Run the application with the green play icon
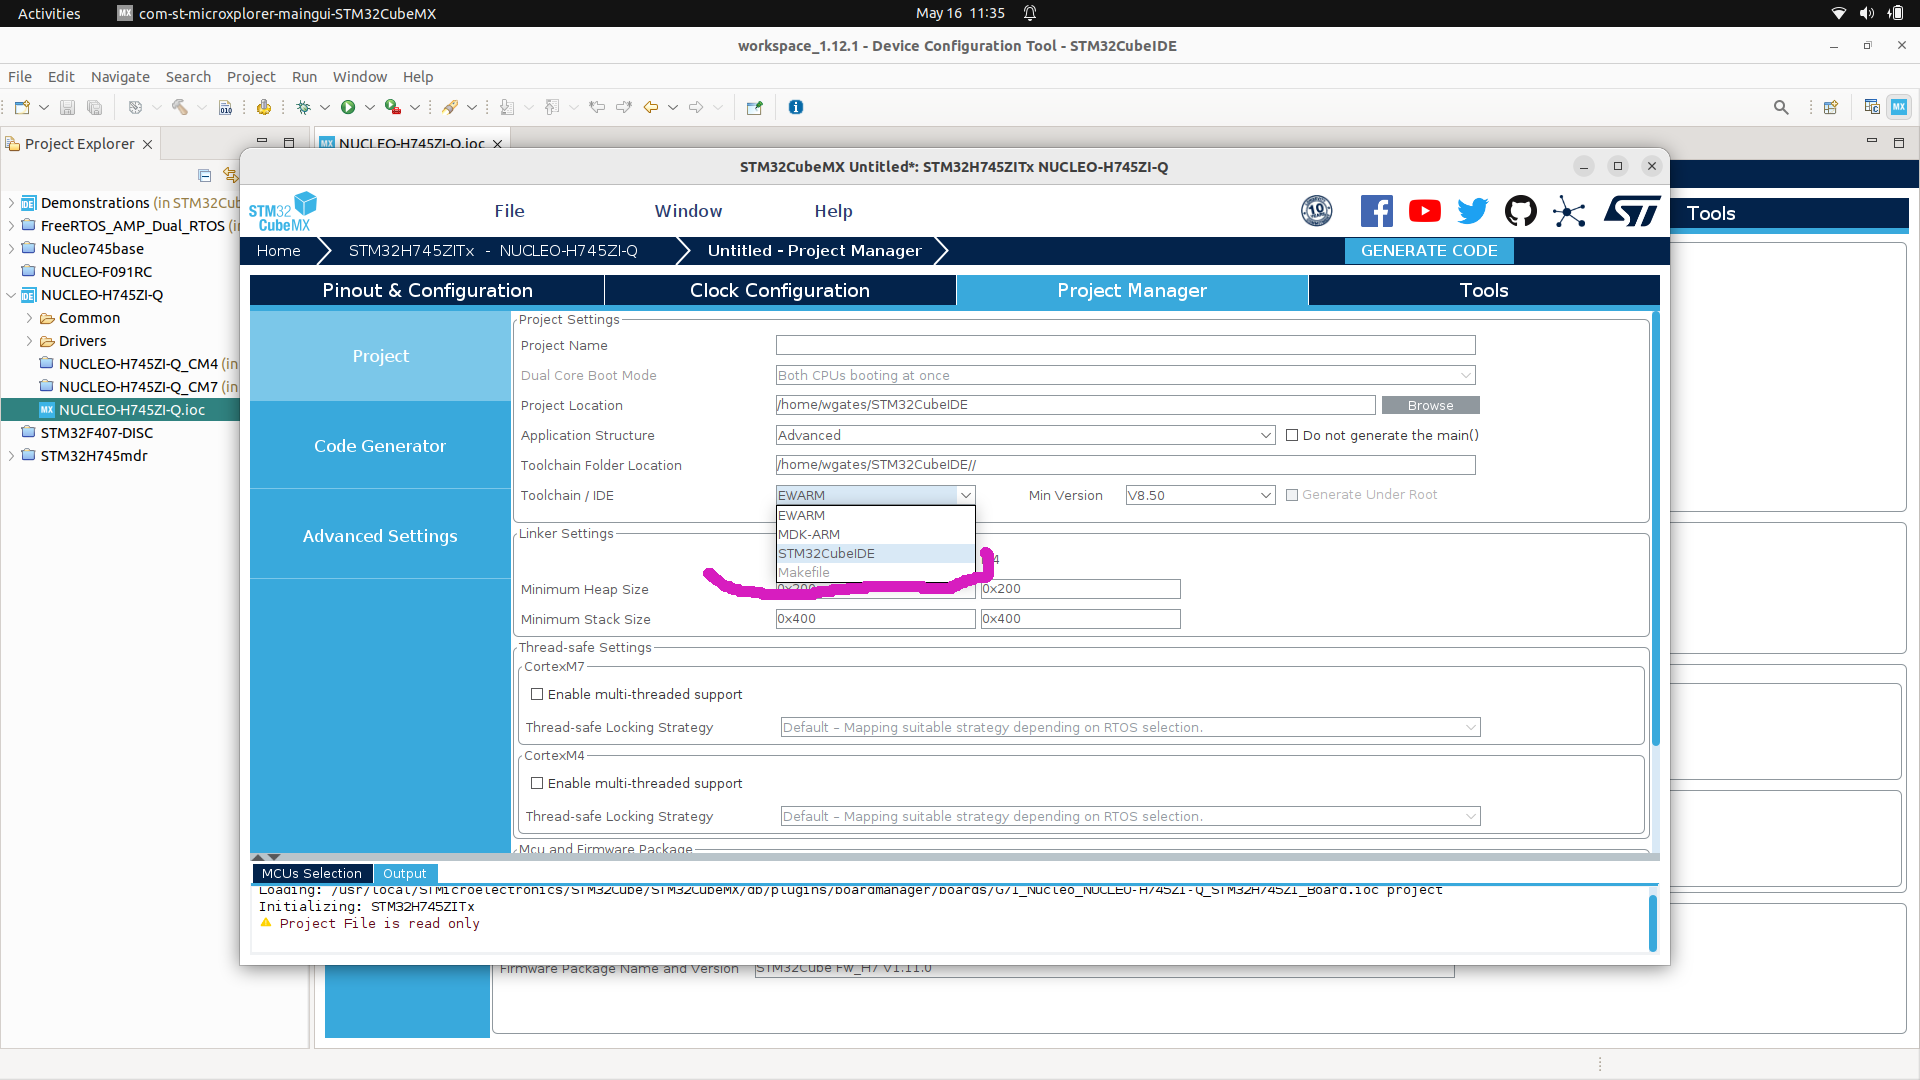The height and width of the screenshot is (1080, 1920). [x=350, y=107]
